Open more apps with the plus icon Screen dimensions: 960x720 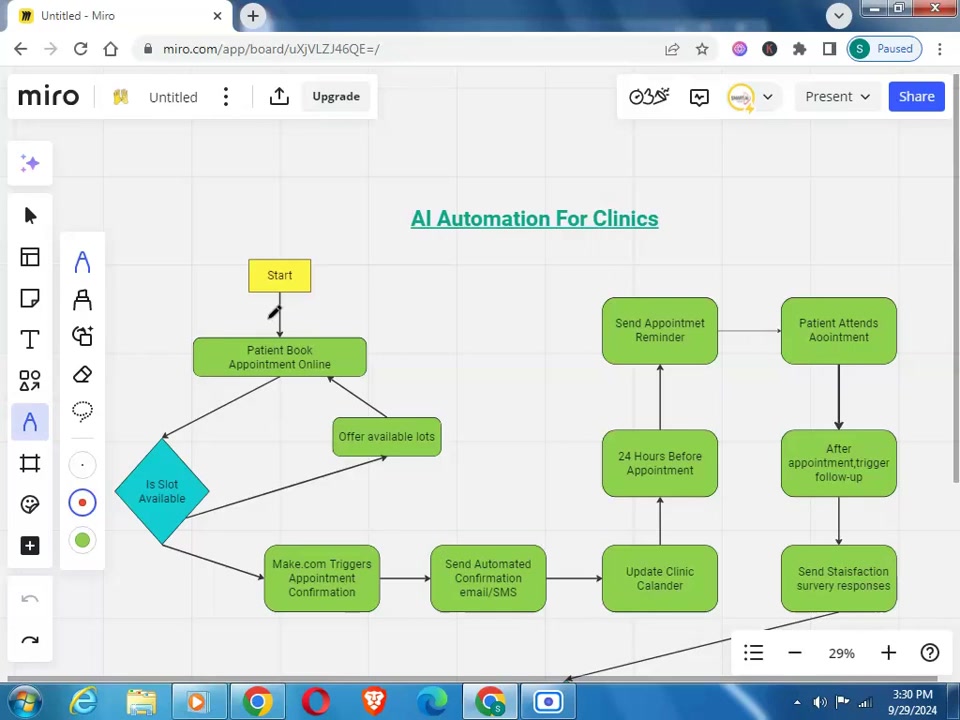coord(30,546)
